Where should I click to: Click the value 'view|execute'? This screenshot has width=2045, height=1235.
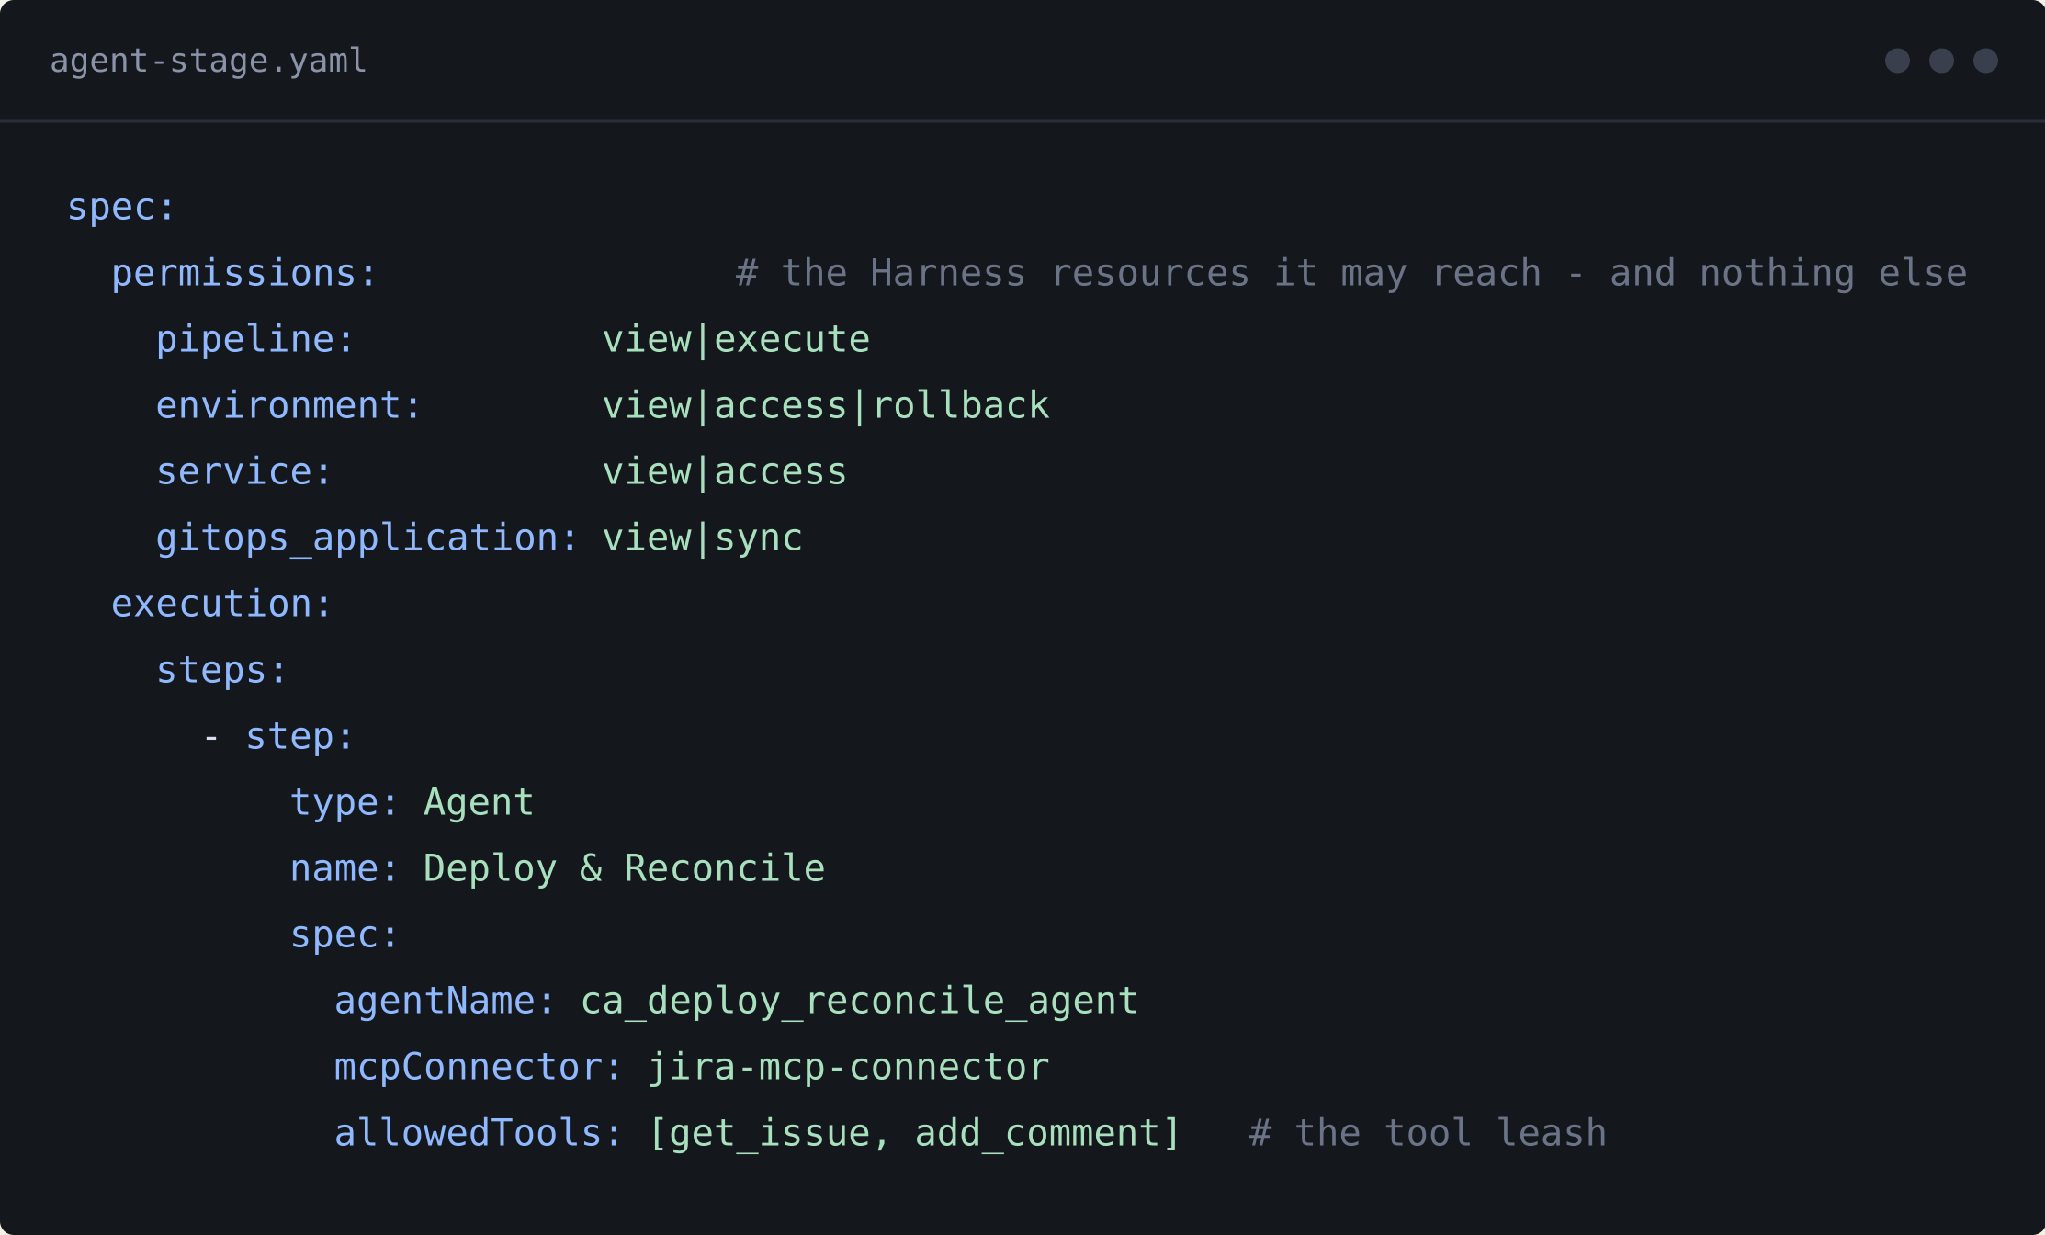[736, 339]
